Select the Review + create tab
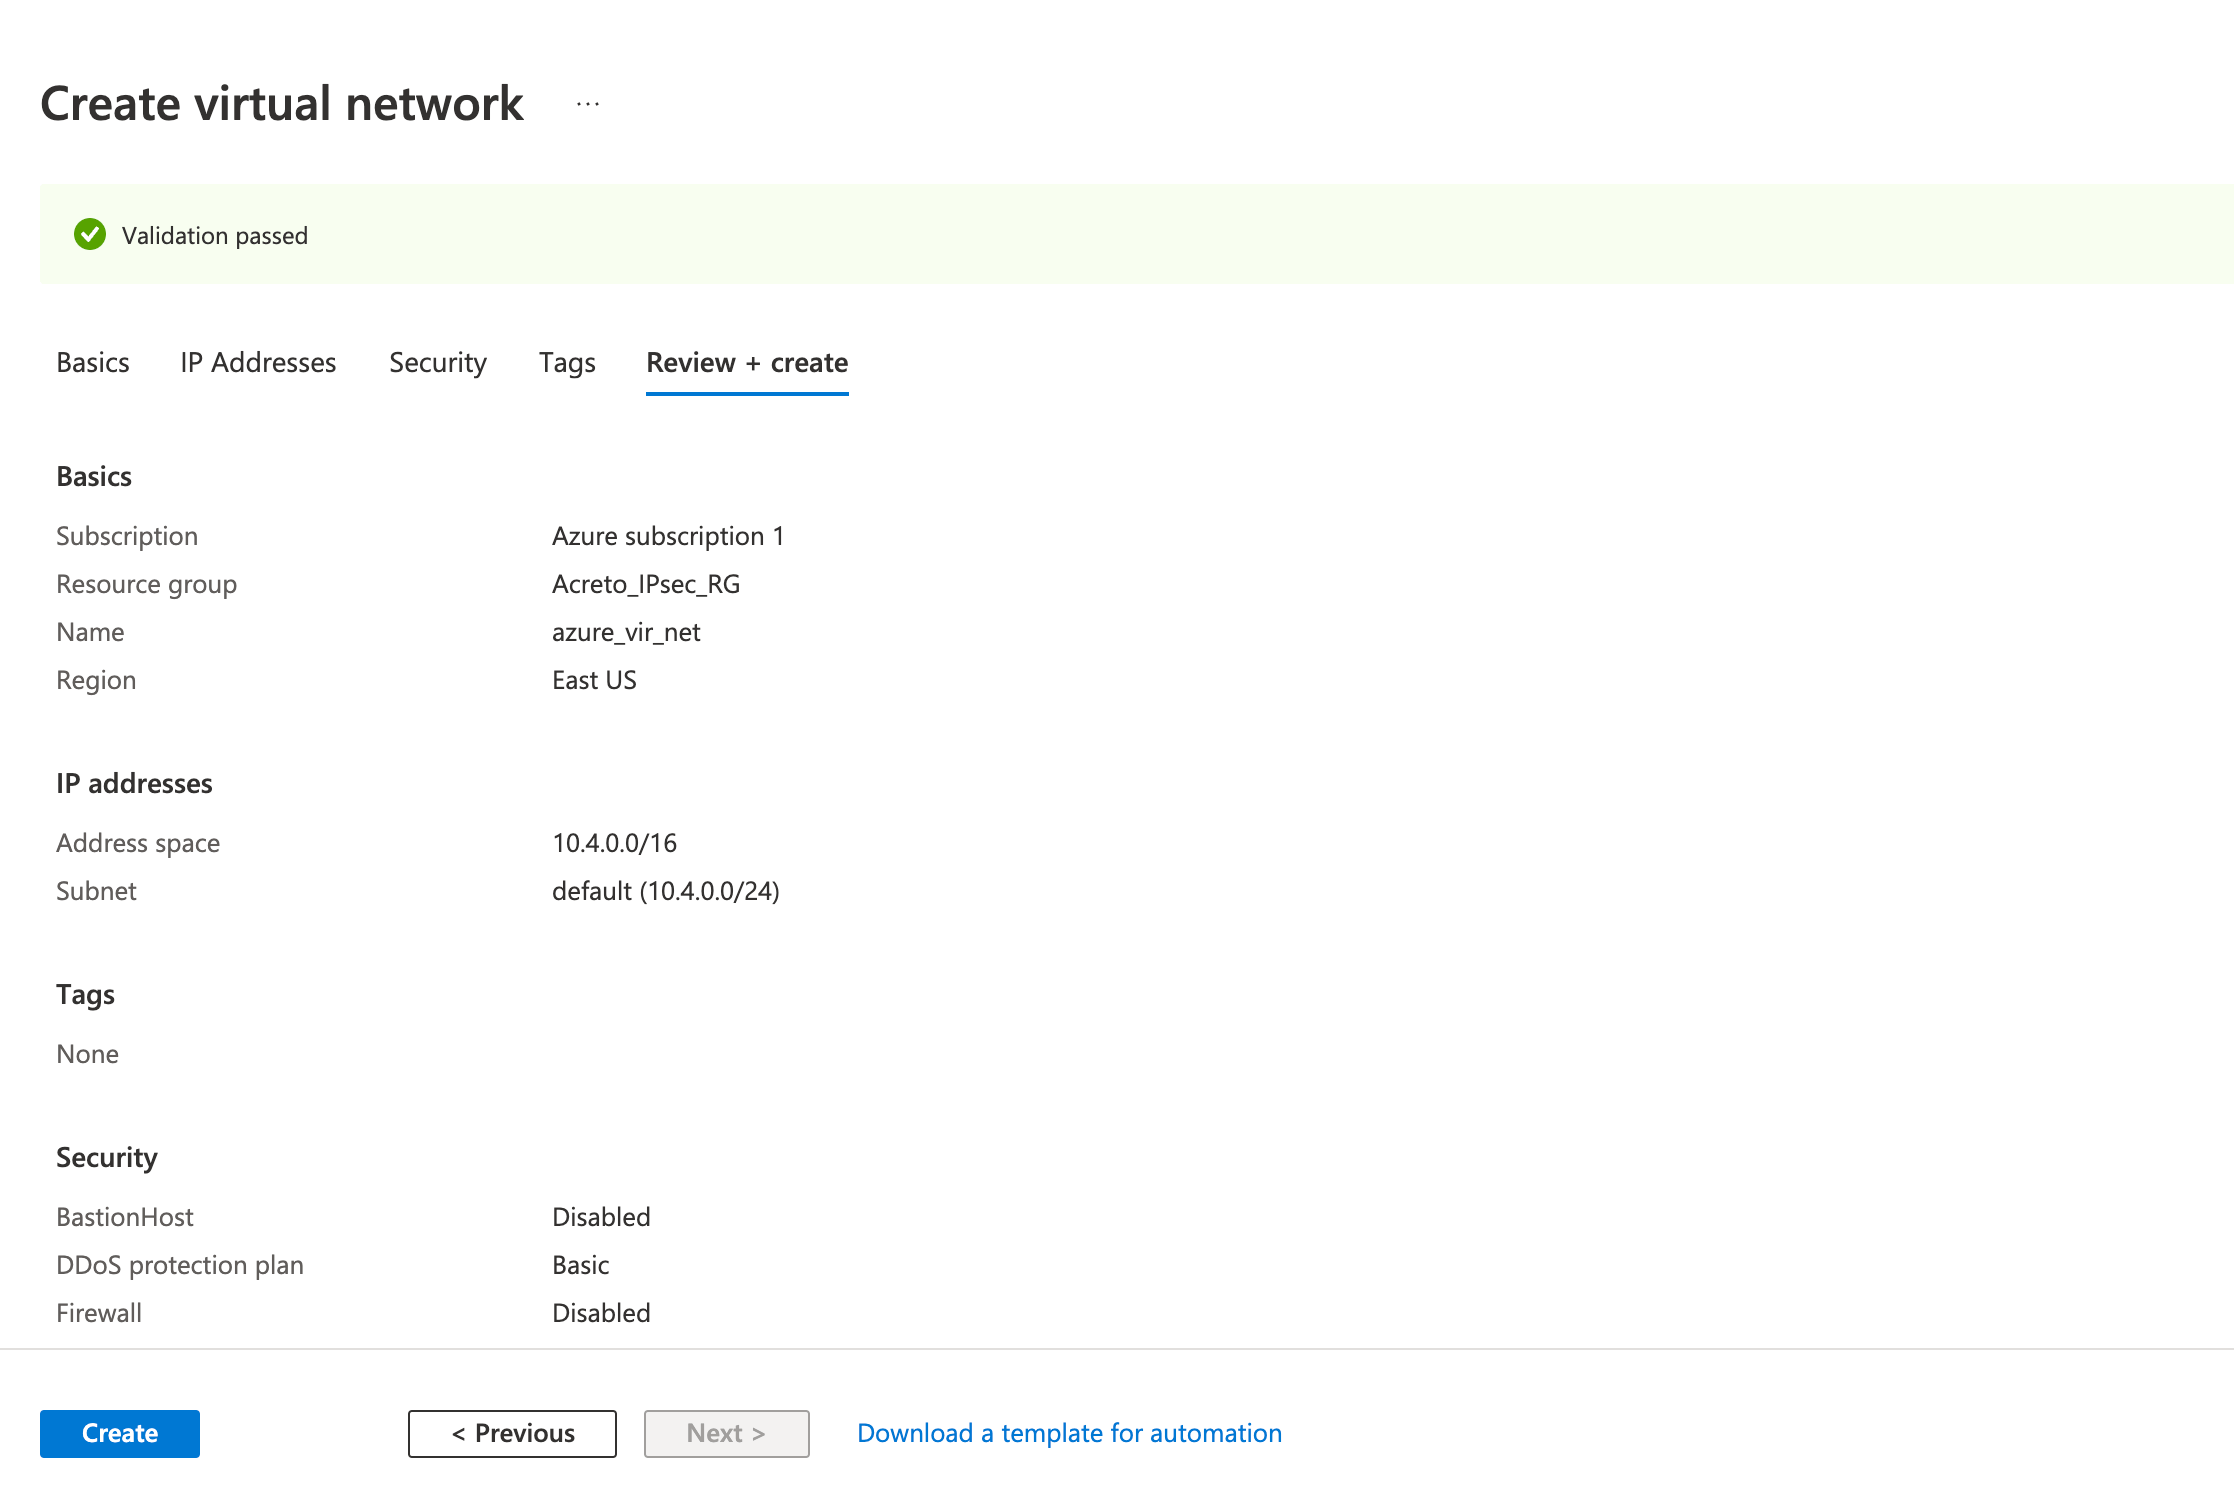2234x1498 pixels. point(747,362)
